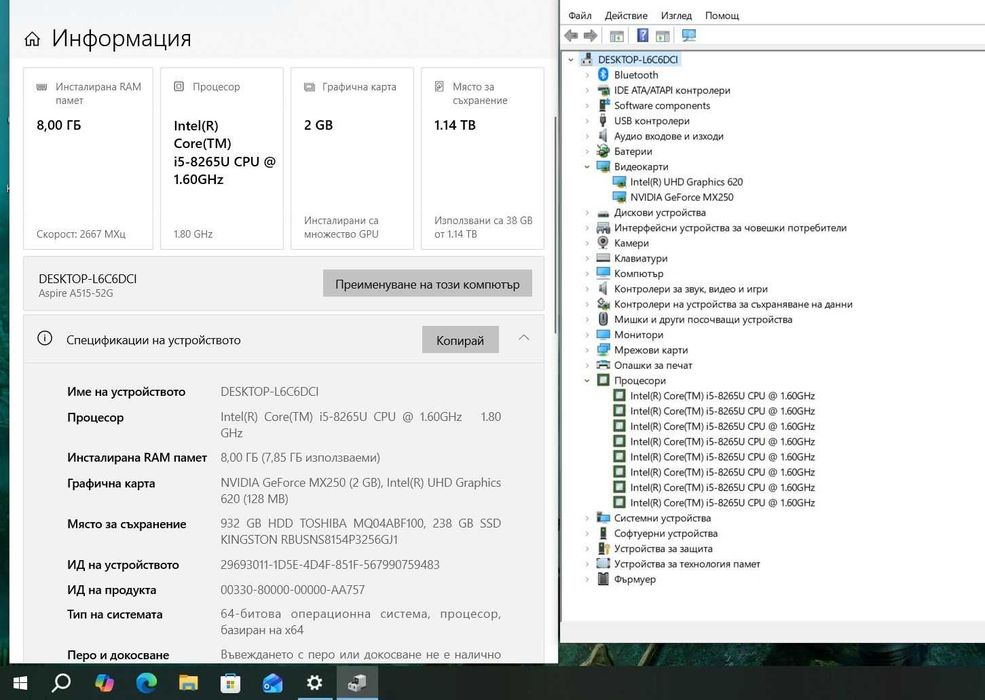This screenshot has width=985, height=700.
Task: Select the first i5-8265U processor entry
Action: [722, 396]
